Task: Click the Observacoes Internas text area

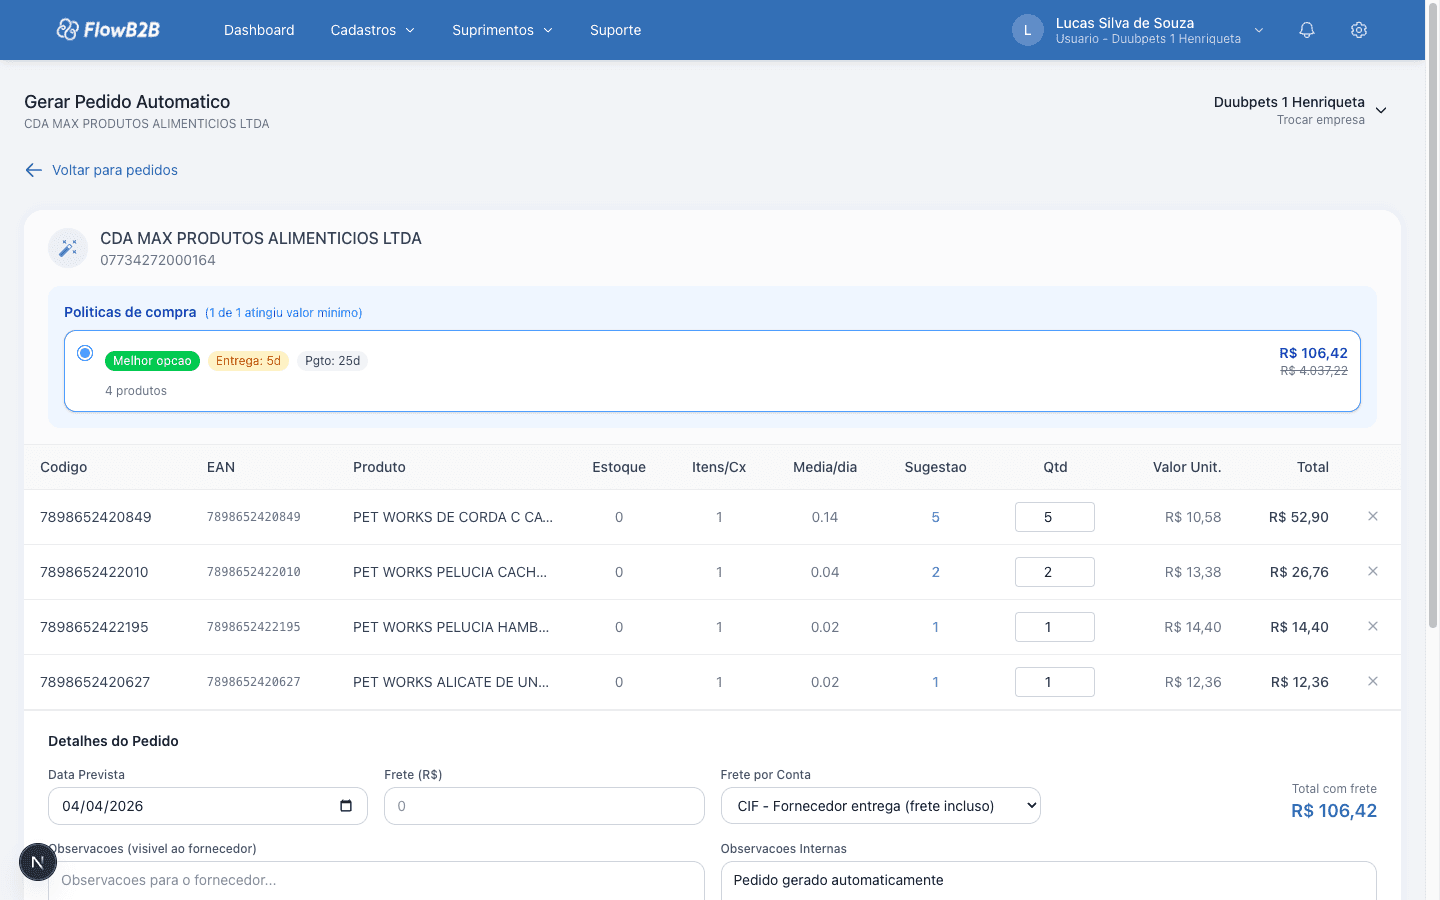Action: click(1049, 881)
